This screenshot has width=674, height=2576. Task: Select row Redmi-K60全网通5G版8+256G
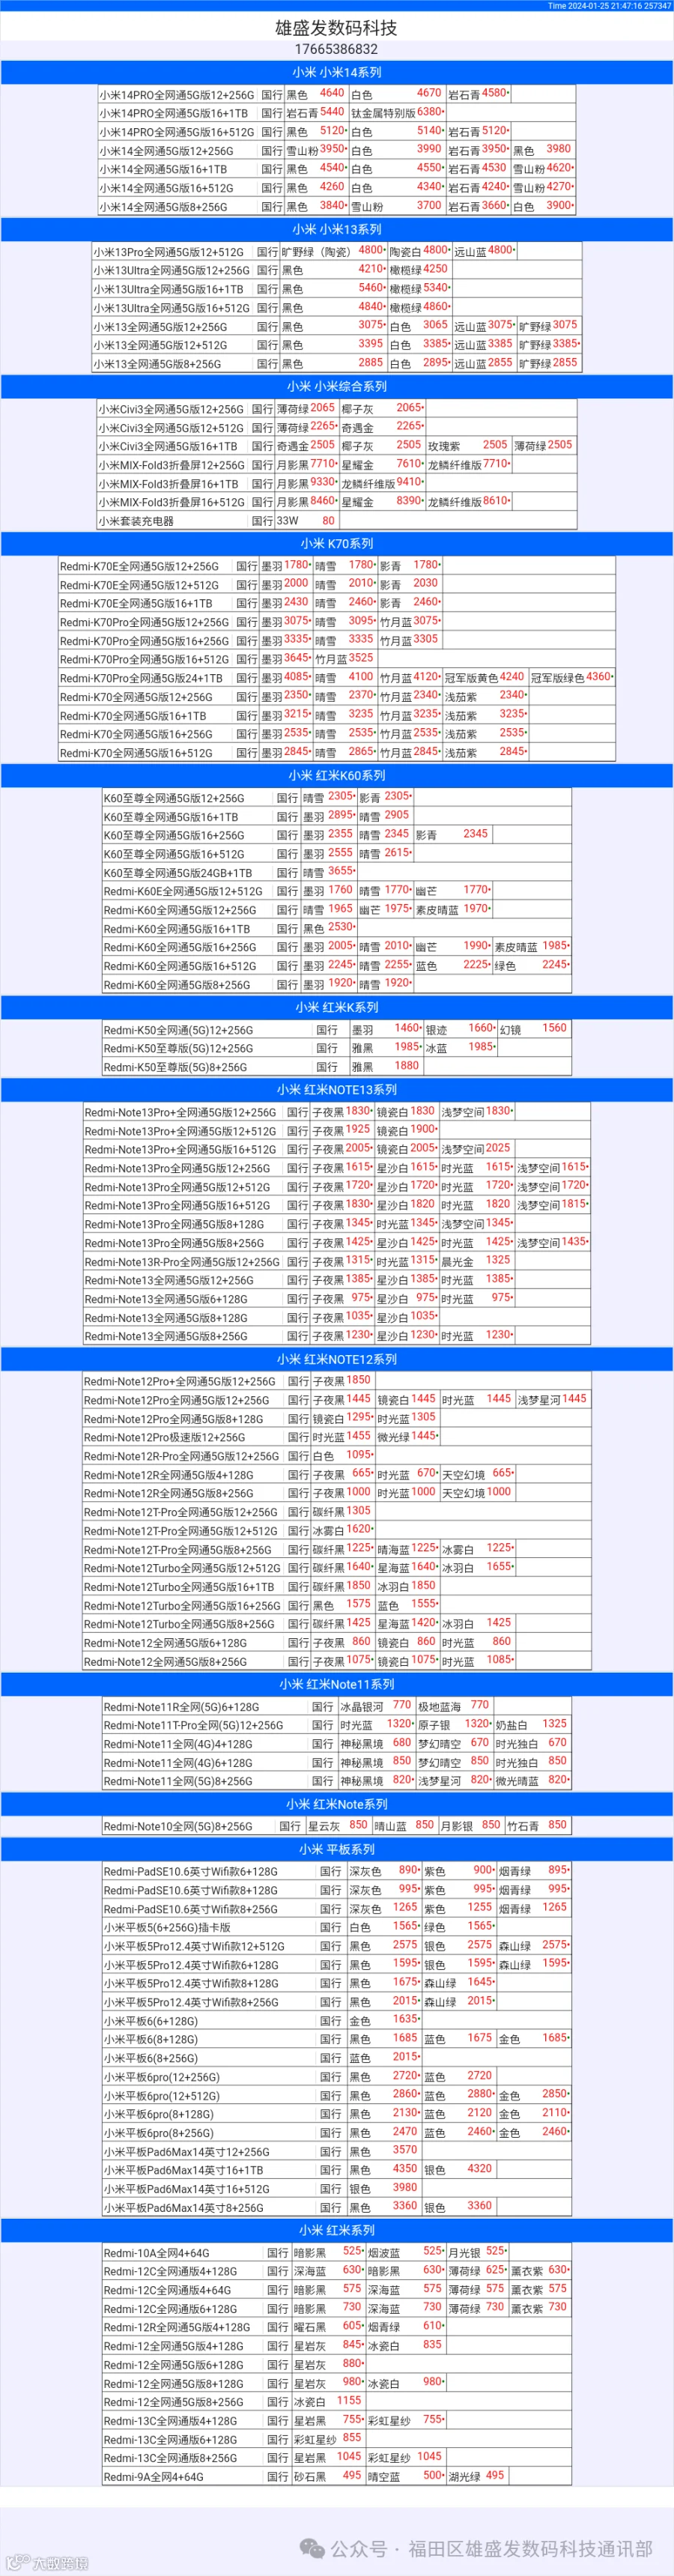pyautogui.click(x=336, y=984)
